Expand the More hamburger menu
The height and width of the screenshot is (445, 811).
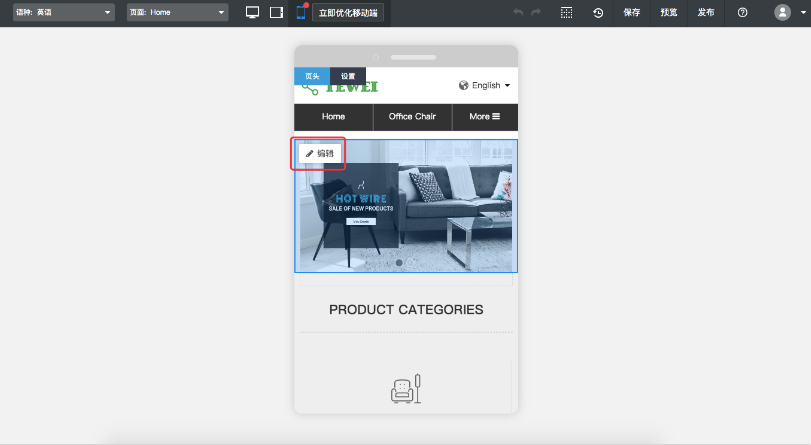[x=484, y=117]
